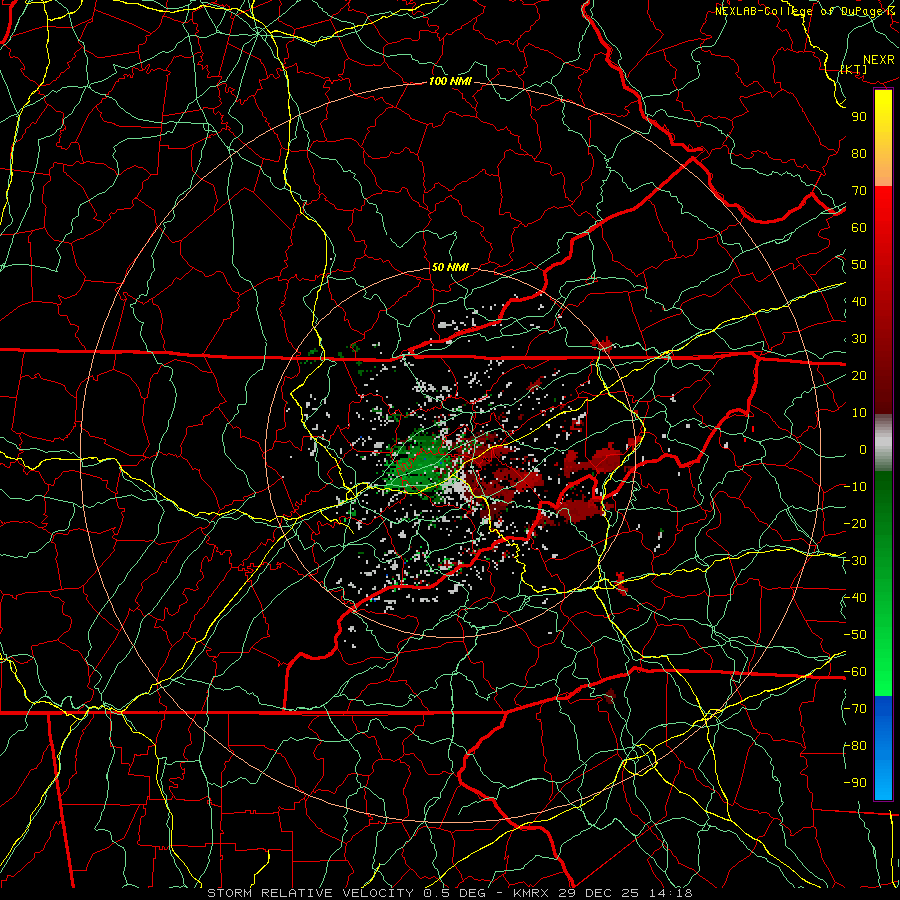Viewport: 900px width, 900px height.
Task: Click the gray zero-velocity blob at the radar center
Action: coord(457,486)
